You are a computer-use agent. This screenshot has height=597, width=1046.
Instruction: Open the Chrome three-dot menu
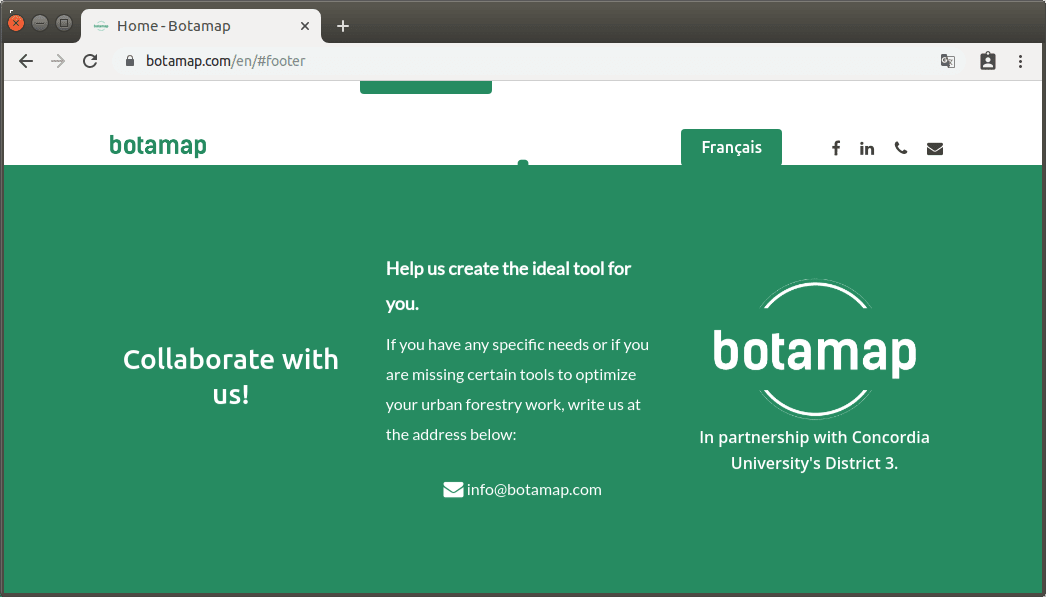[1020, 61]
